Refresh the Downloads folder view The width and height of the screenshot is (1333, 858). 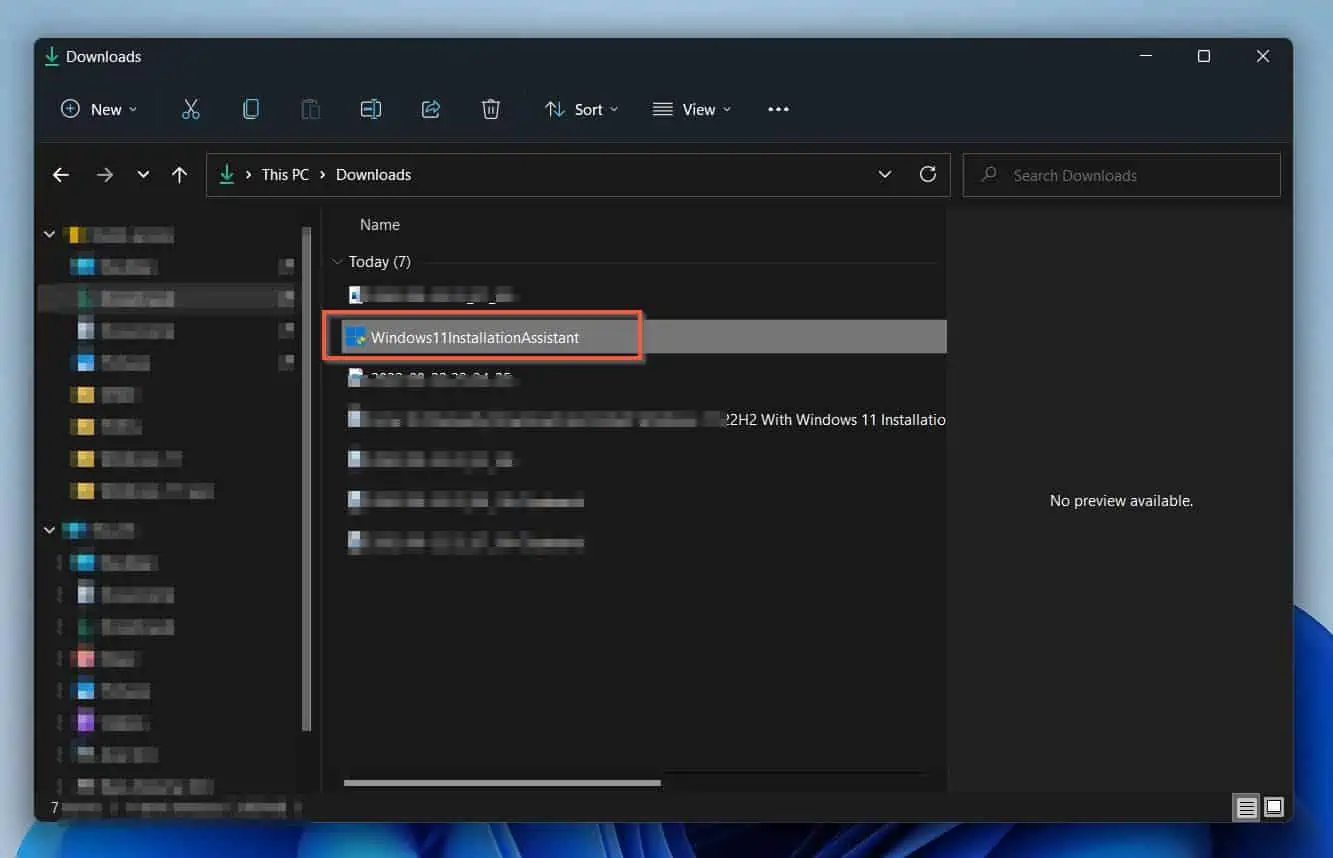tap(928, 174)
